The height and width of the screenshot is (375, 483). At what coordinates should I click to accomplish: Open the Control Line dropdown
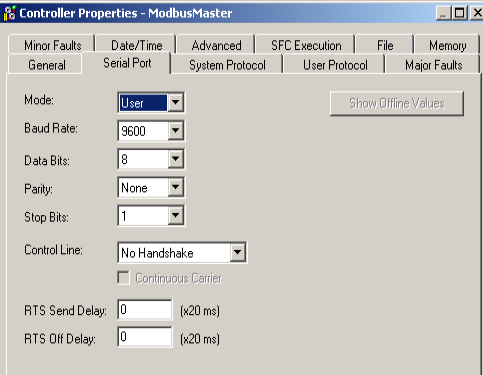point(237,252)
